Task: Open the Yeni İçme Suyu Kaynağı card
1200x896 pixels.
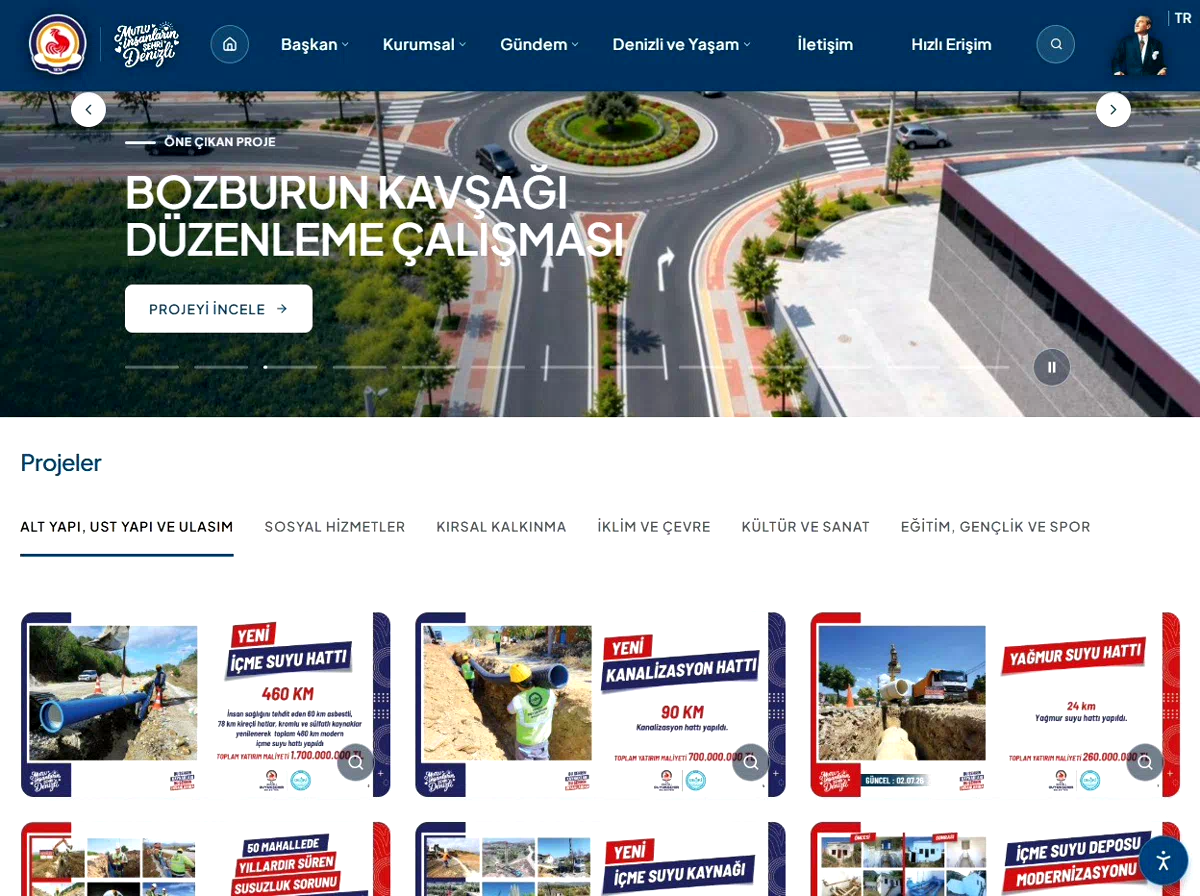Action: pos(600,859)
